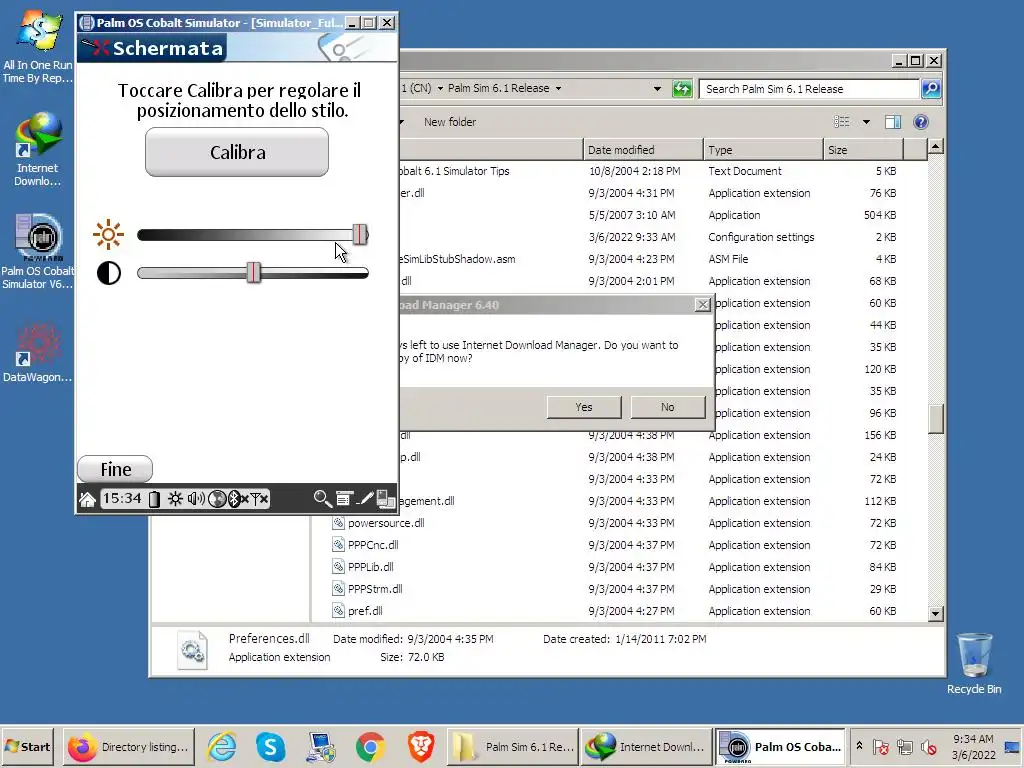Close the Download Manager dialog
This screenshot has height=768, width=1024.
click(703, 305)
